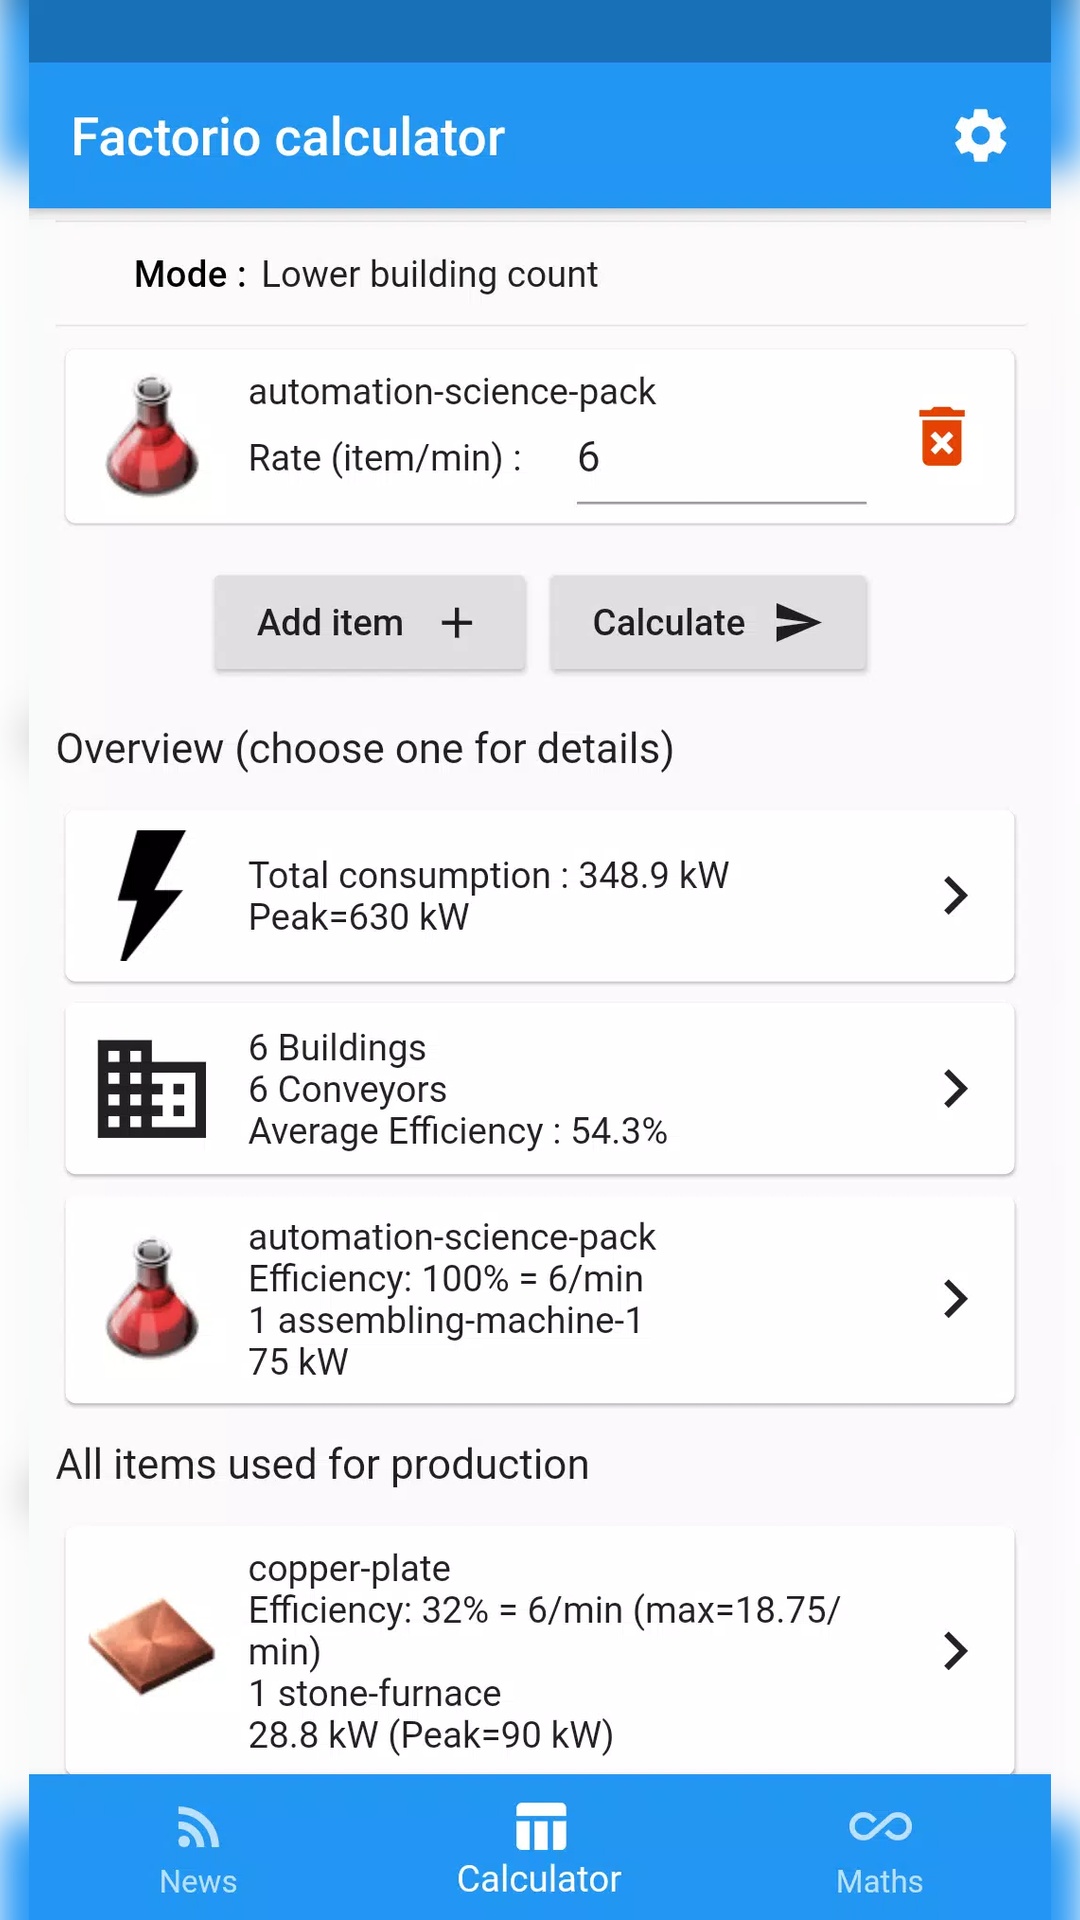The height and width of the screenshot is (1920, 1080).
Task: Tap the Maths infinity icon
Action: pyautogui.click(x=880, y=1826)
